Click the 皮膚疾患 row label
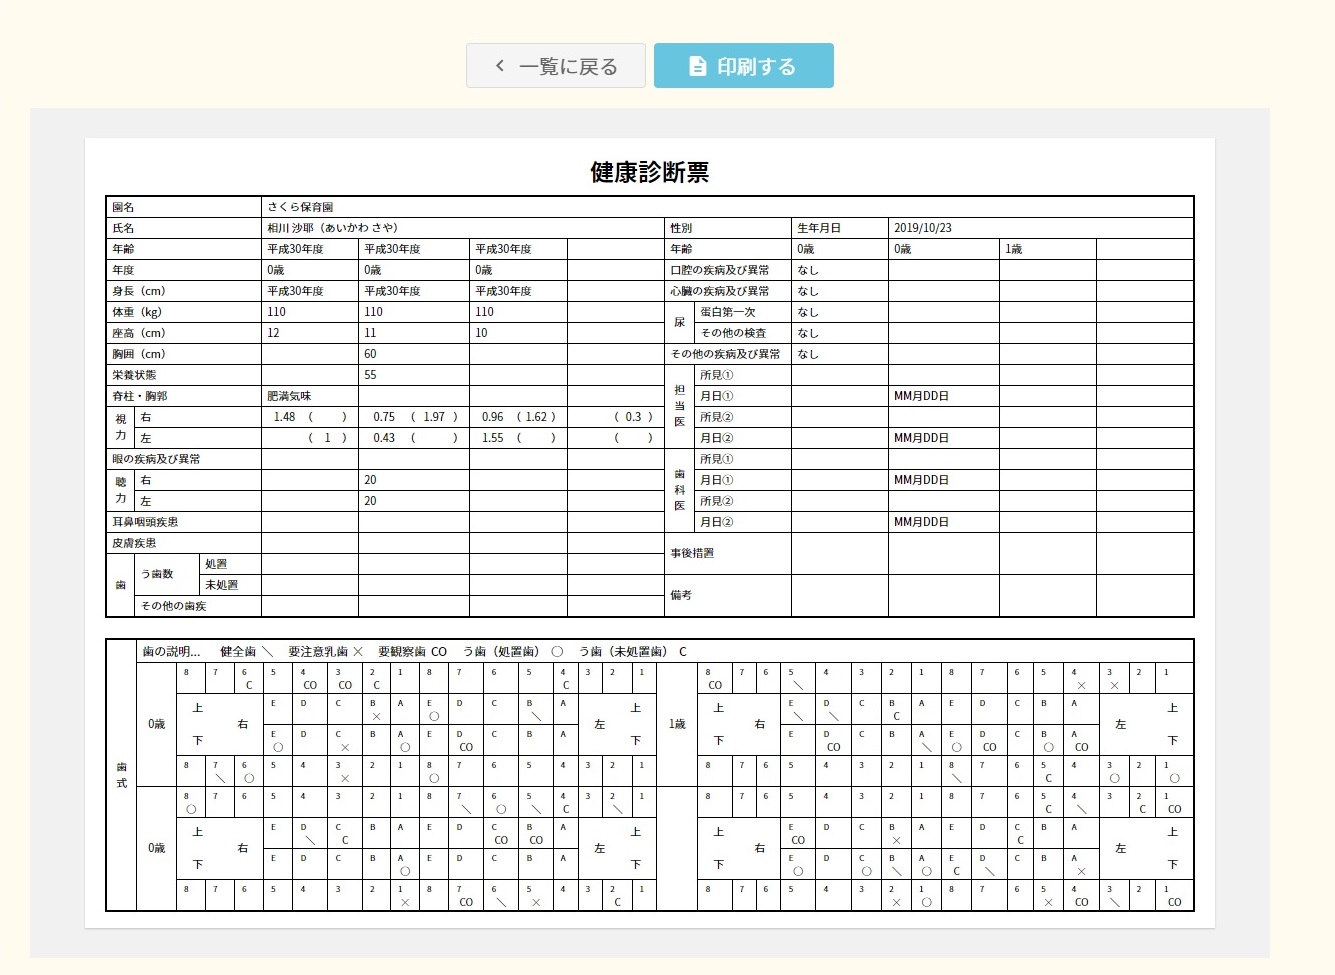This screenshot has width=1335, height=975. 134,543
